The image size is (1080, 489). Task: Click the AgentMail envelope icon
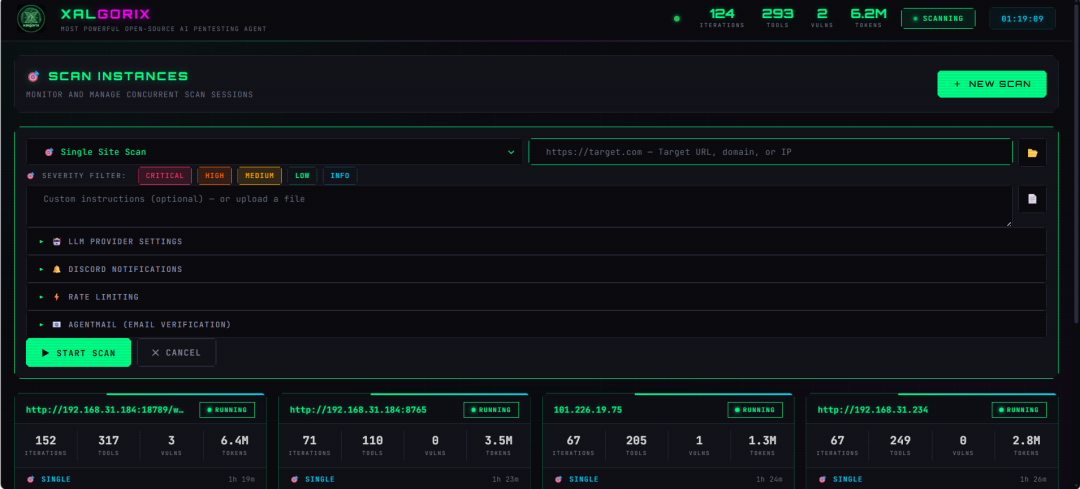click(56, 324)
